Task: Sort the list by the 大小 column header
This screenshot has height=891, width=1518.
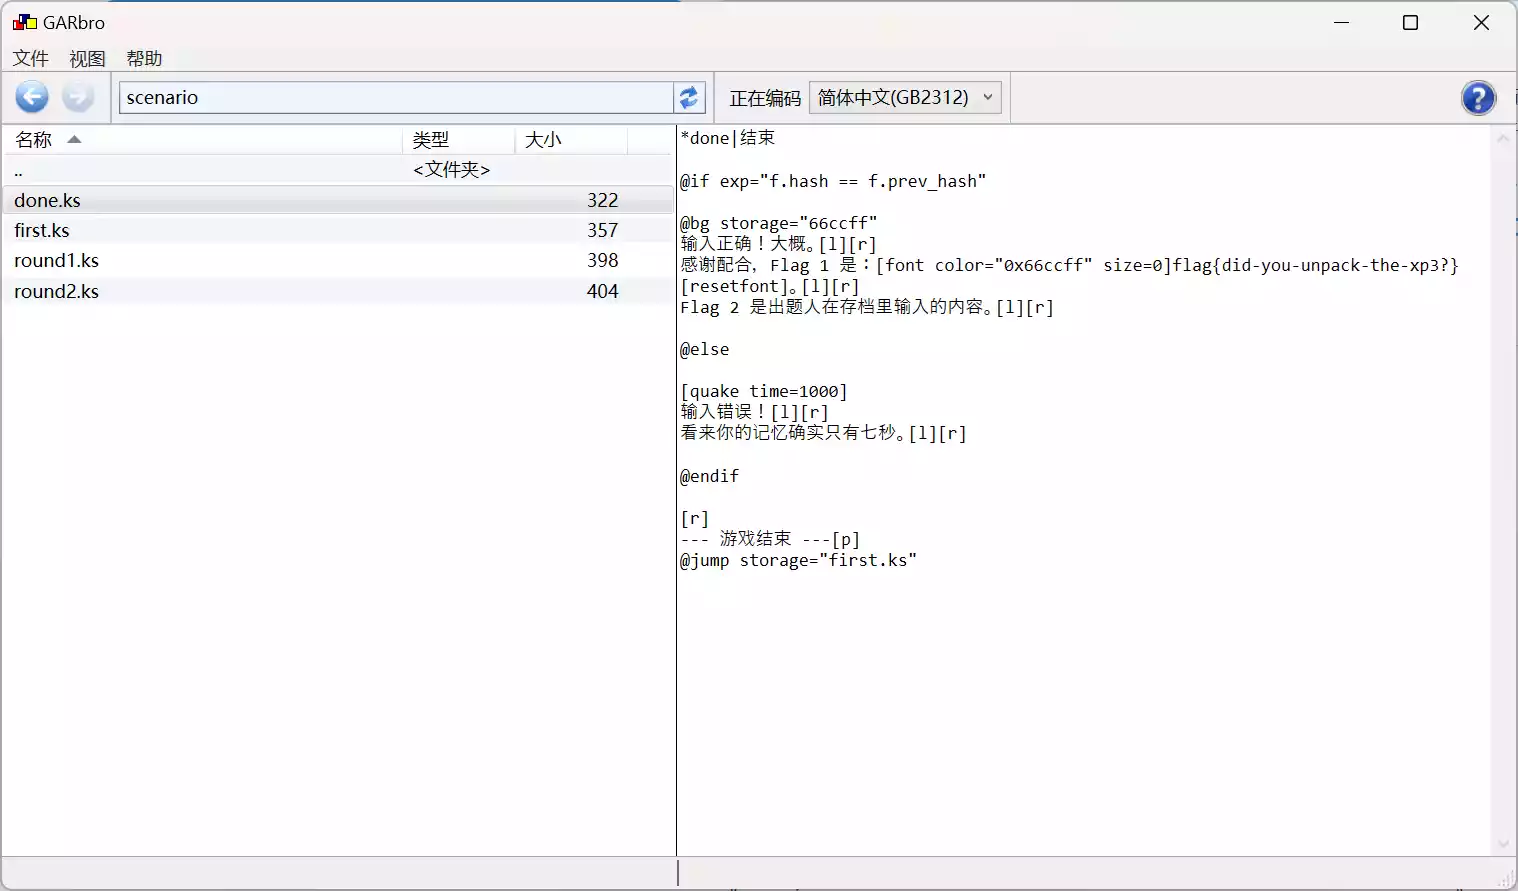Action: pos(571,140)
